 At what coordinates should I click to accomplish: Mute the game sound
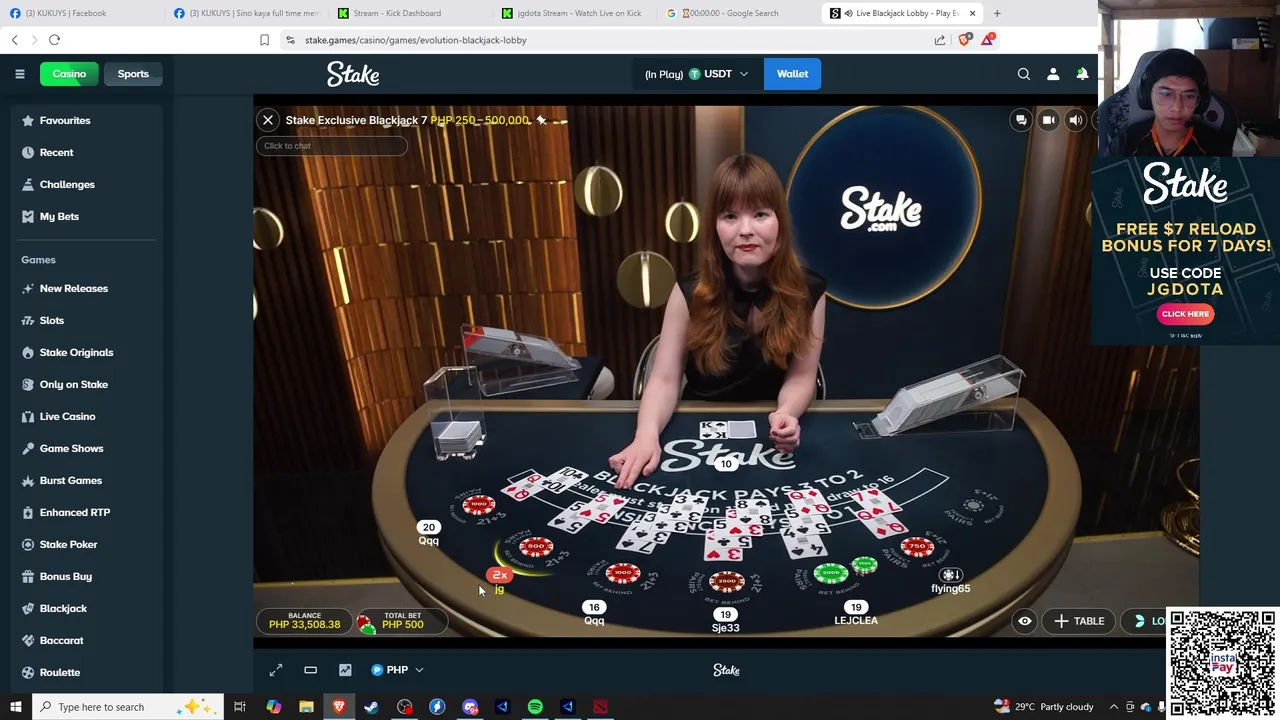click(1075, 120)
